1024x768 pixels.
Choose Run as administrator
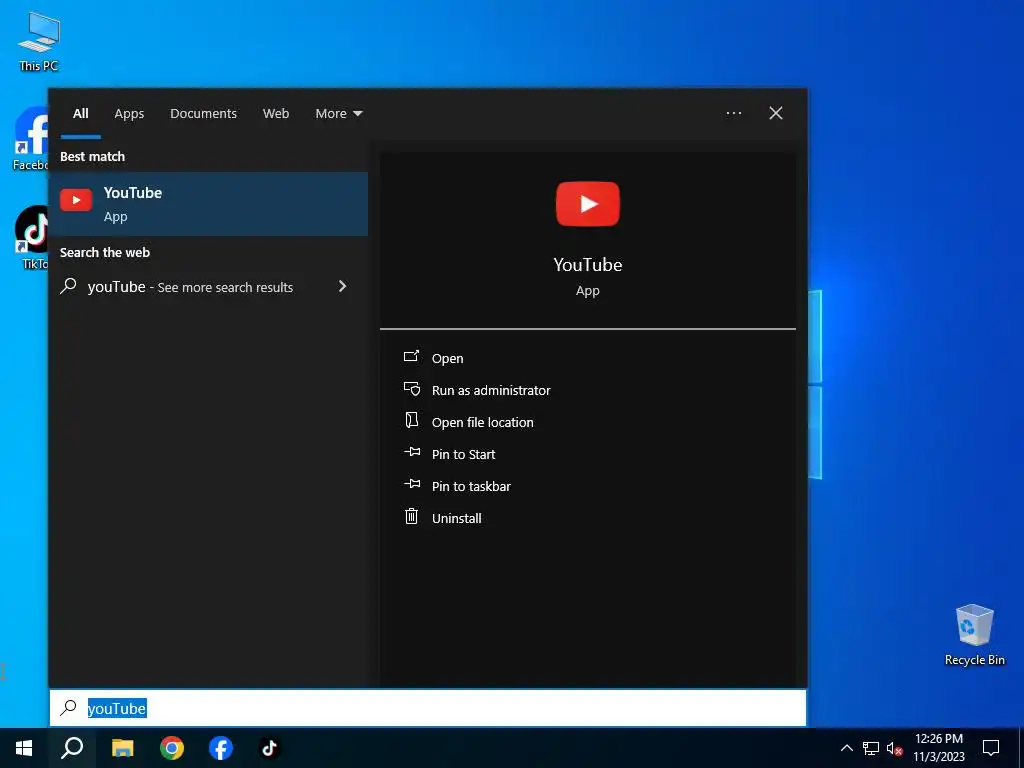[x=491, y=391]
